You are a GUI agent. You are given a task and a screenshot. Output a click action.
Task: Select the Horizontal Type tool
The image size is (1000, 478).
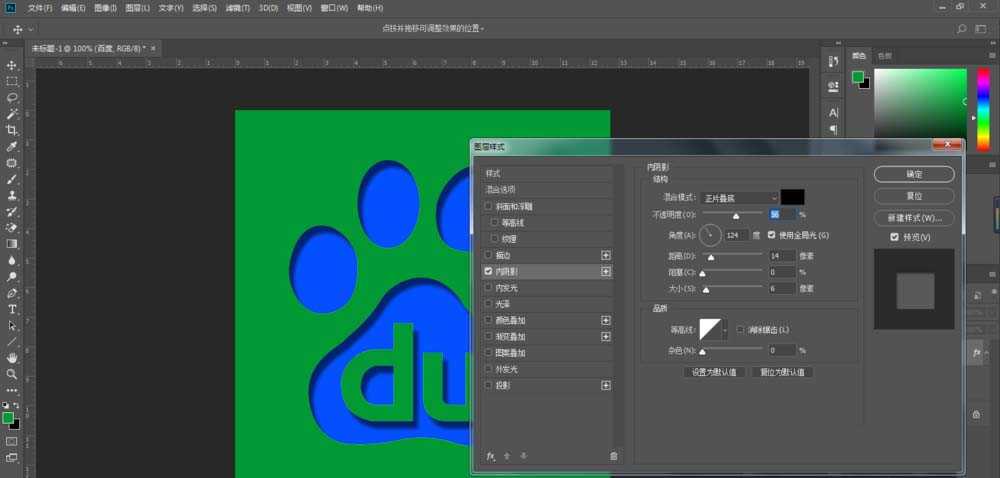12,309
